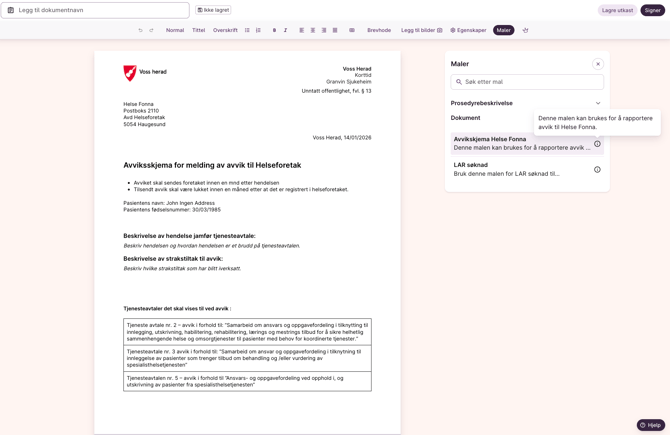This screenshot has width=670, height=435.
Task: Toggle bold formatting
Action: [x=274, y=30]
